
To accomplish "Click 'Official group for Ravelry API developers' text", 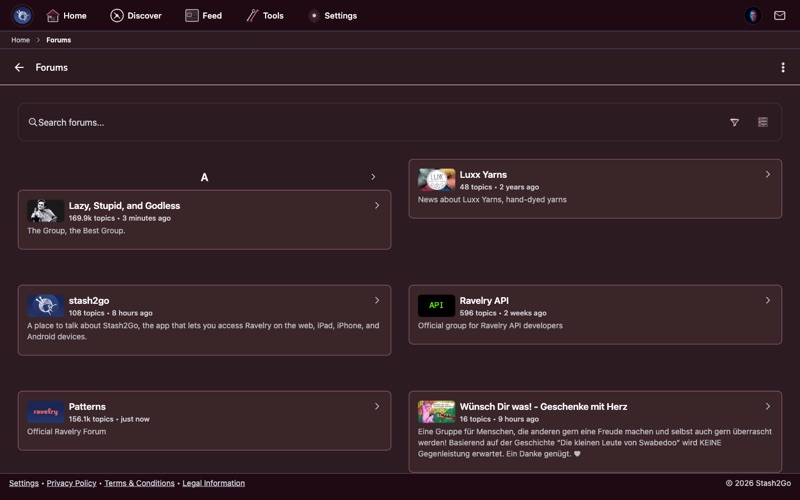I will [490, 326].
